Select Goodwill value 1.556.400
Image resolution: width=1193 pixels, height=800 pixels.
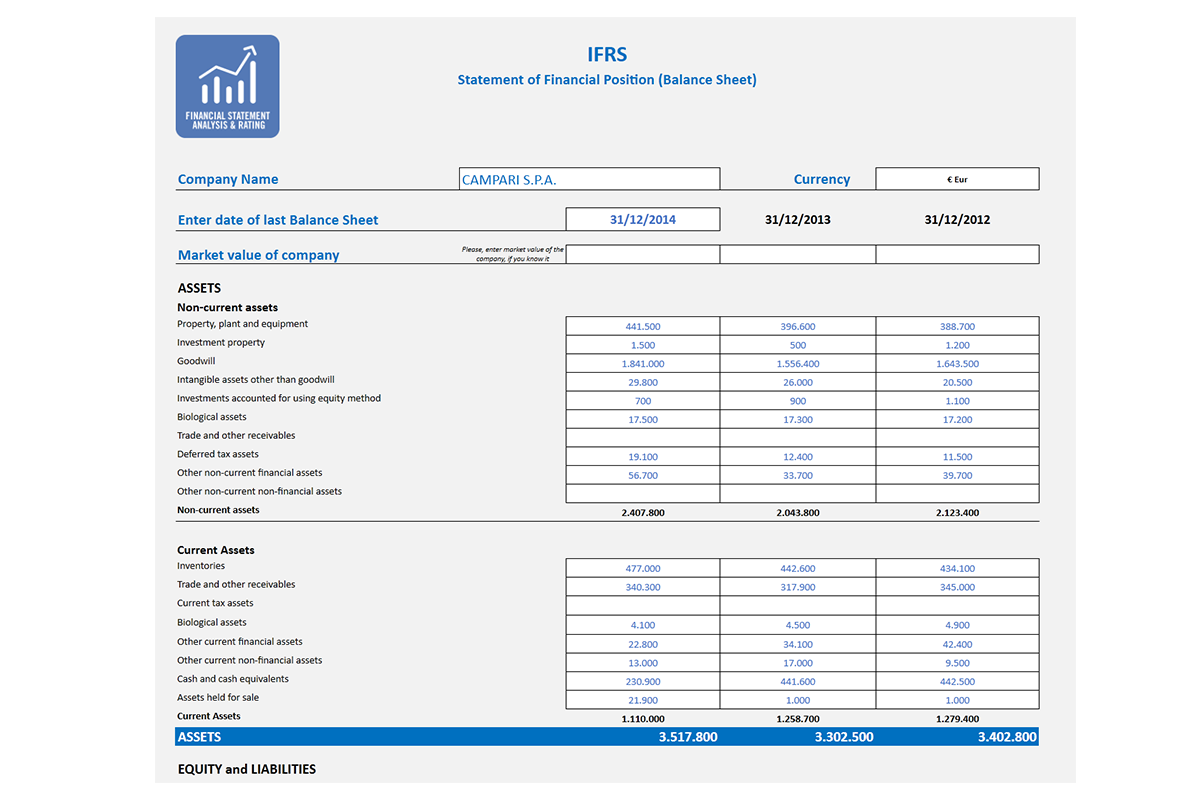pyautogui.click(x=797, y=364)
